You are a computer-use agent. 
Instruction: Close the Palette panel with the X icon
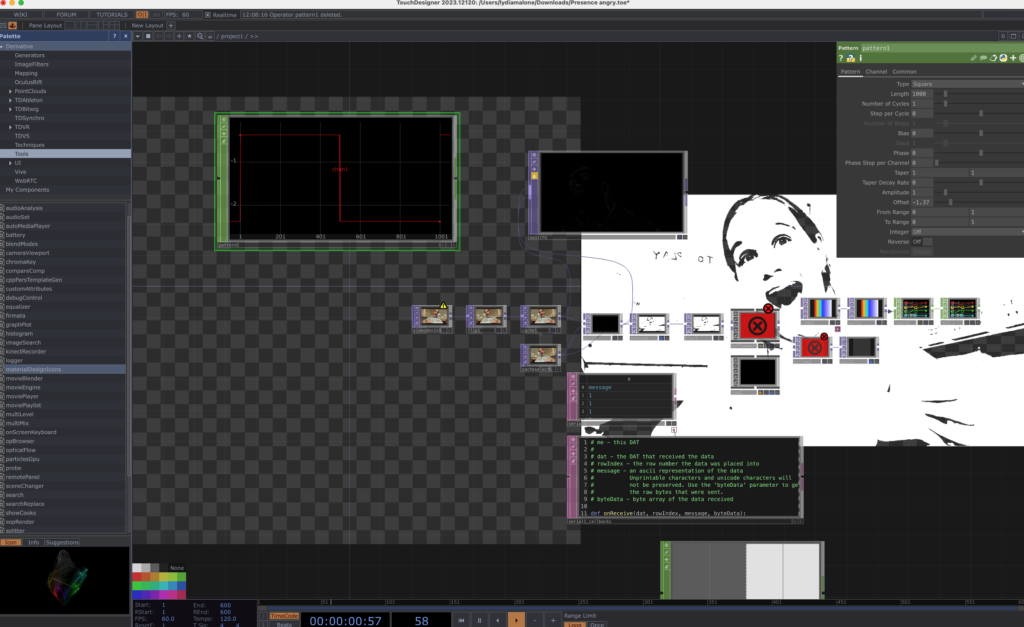pos(124,36)
